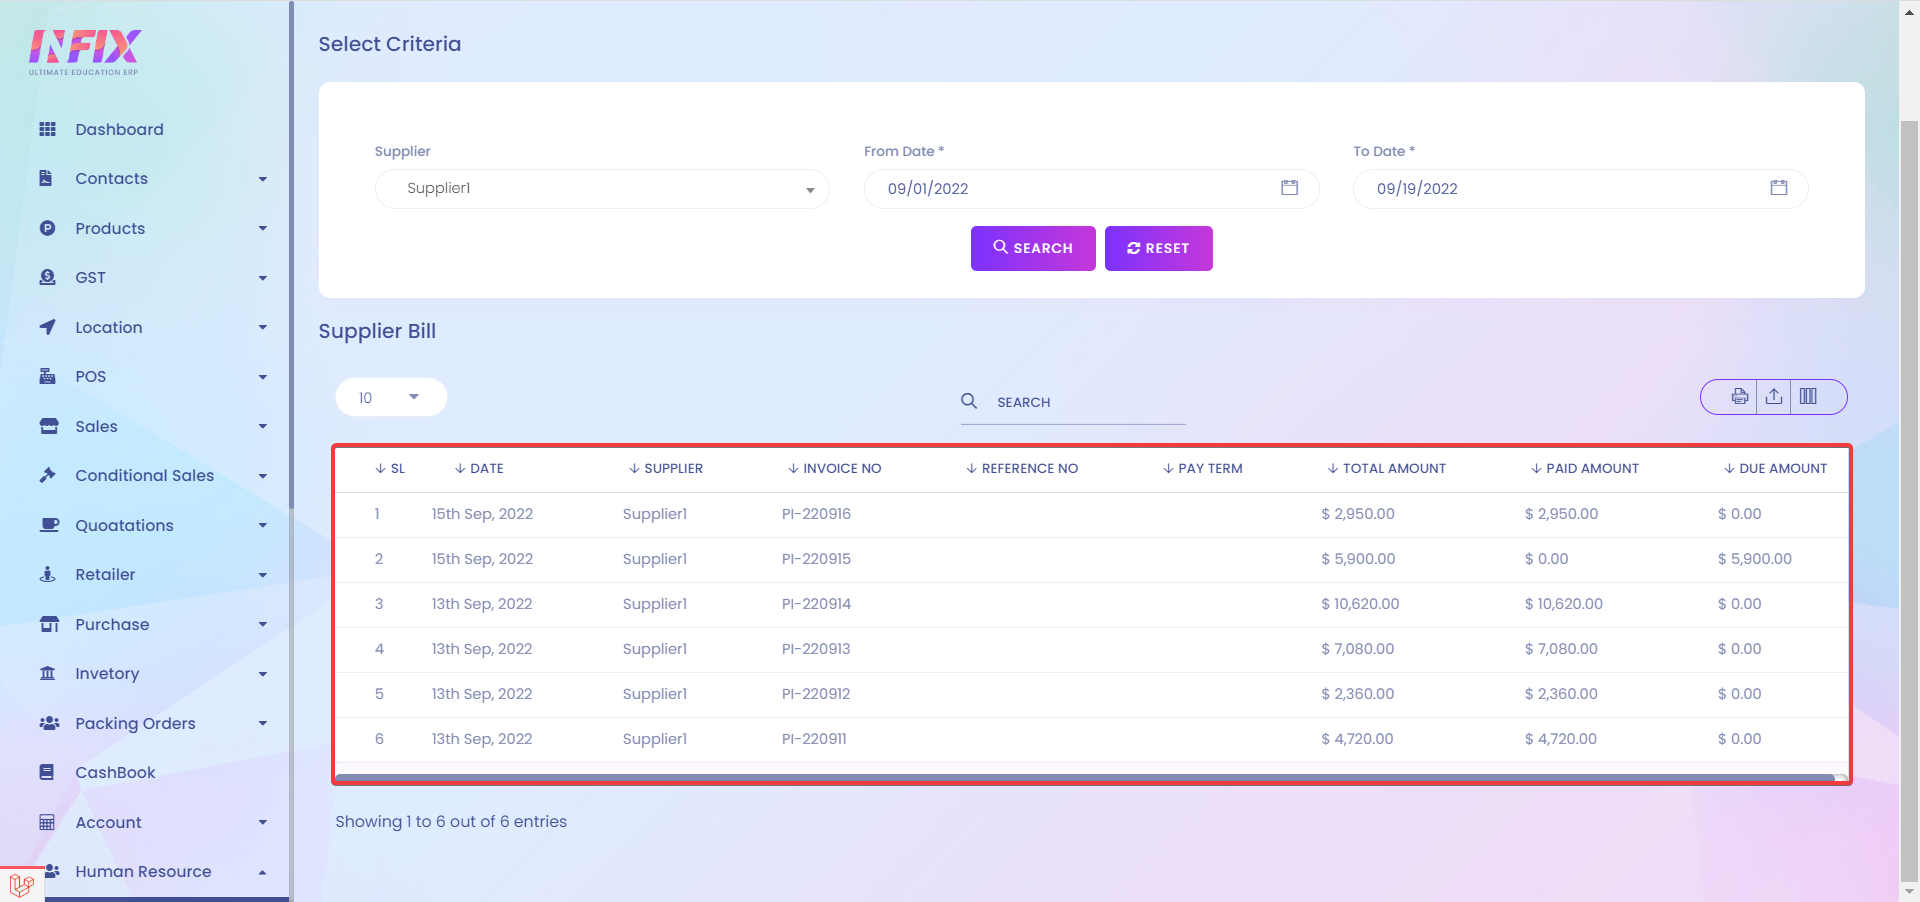The image size is (1920, 902).
Task: Click the Purchase store icon
Action: pyautogui.click(x=49, y=624)
